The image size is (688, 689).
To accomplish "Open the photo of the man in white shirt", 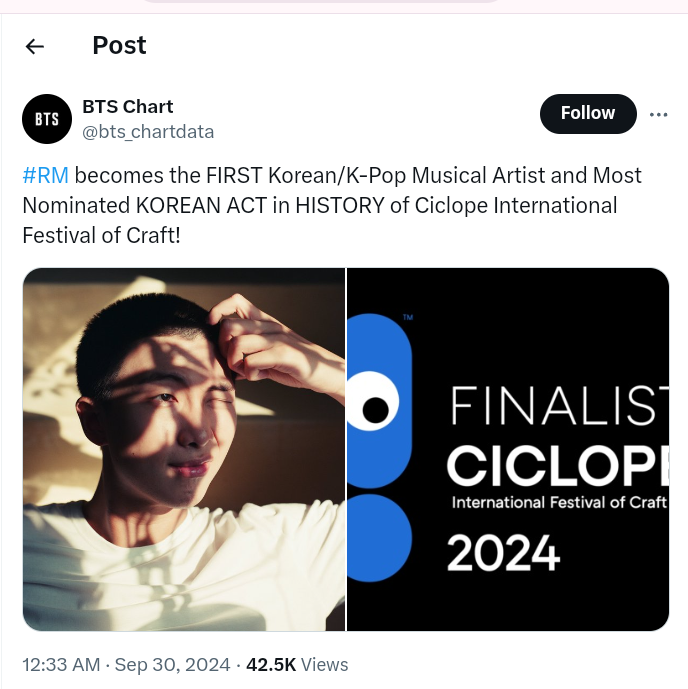I will (x=183, y=449).
